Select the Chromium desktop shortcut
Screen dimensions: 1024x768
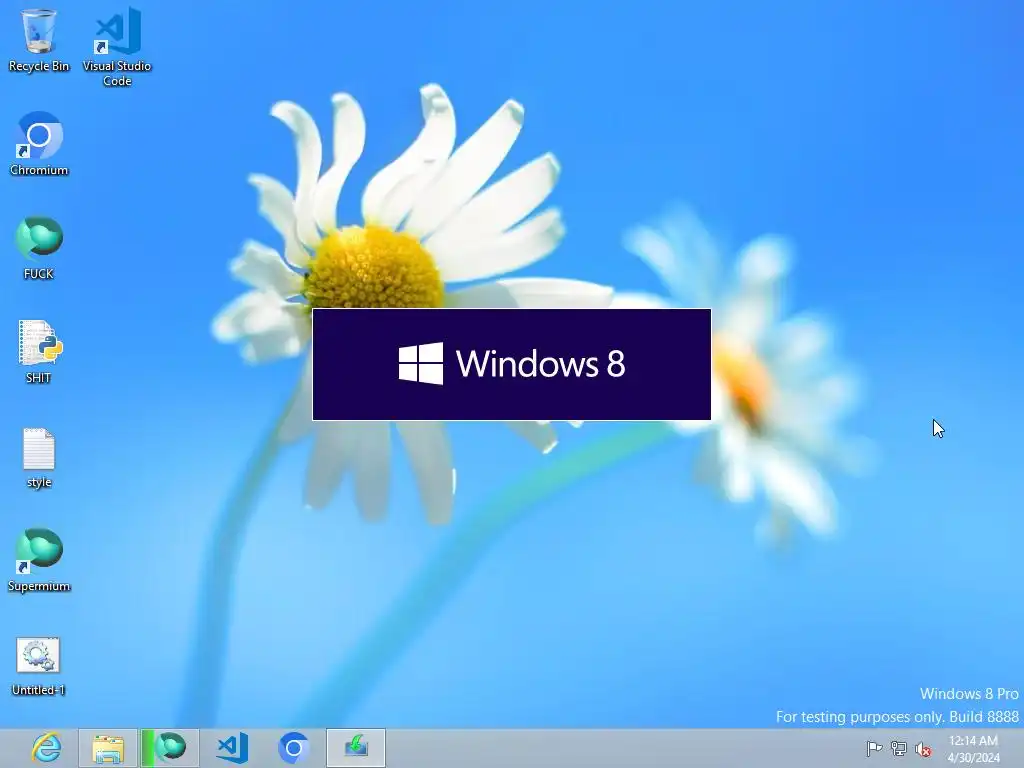39,144
